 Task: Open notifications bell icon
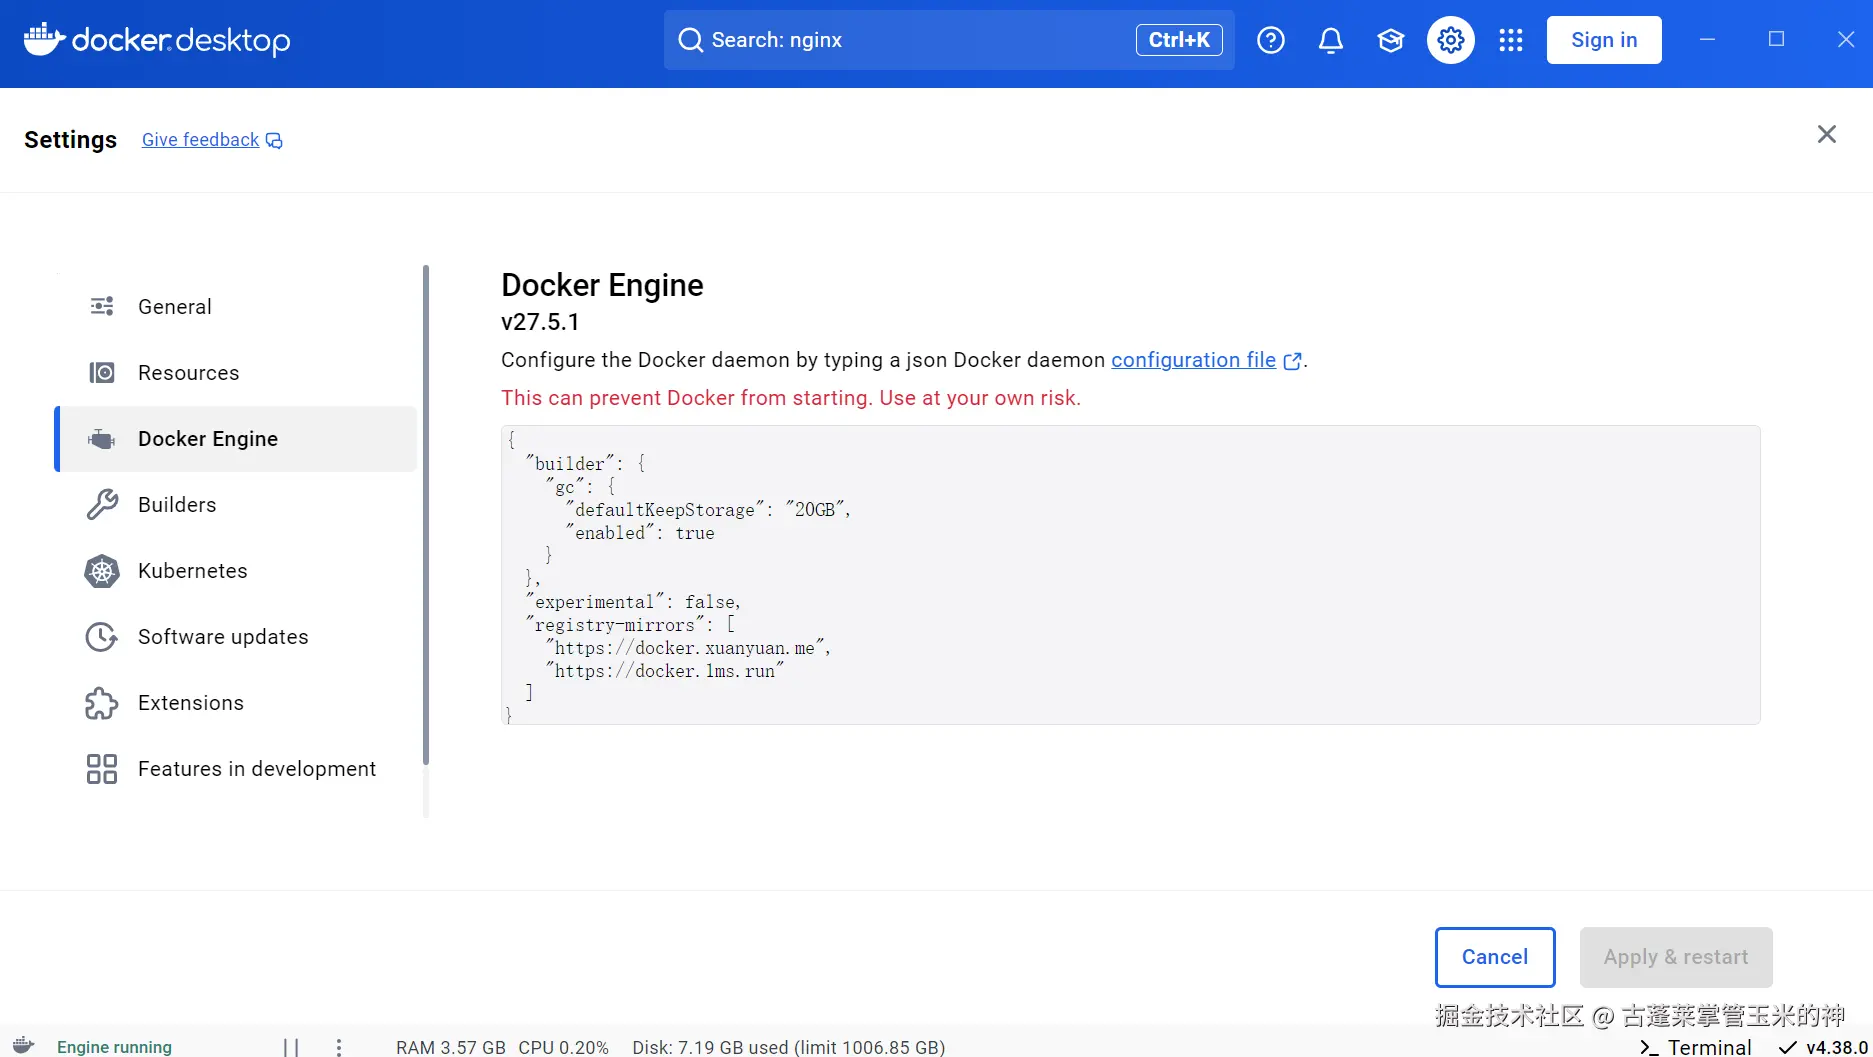(x=1331, y=40)
